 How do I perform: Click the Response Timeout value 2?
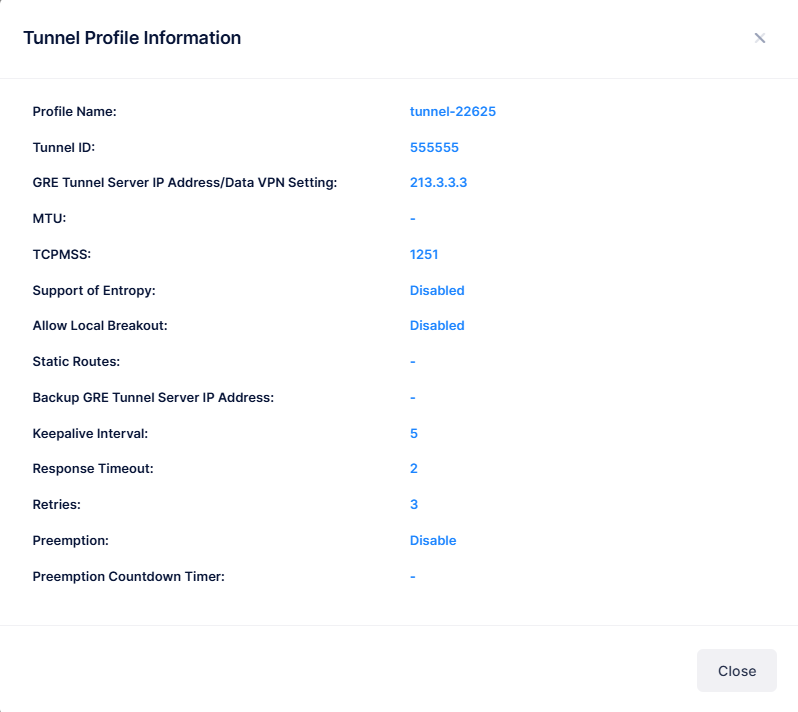pos(414,469)
